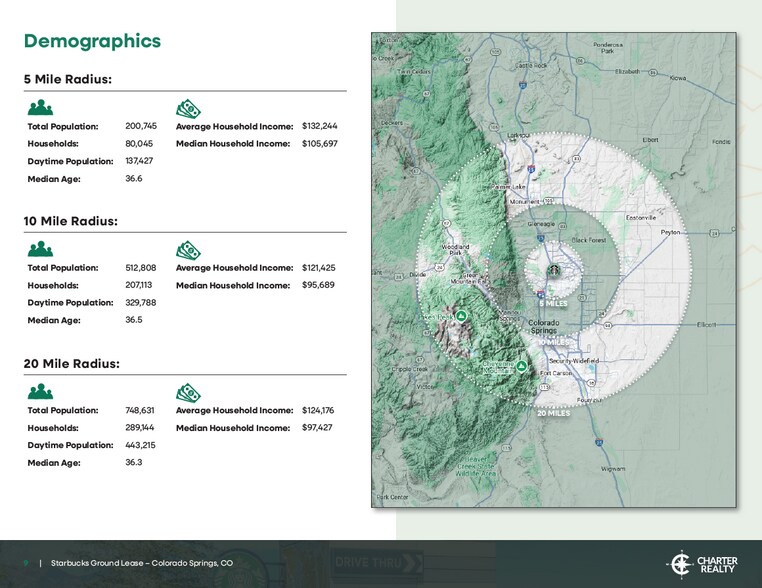Click the Charter Realty compass logo
The width and height of the screenshot is (762, 588).
(x=681, y=564)
